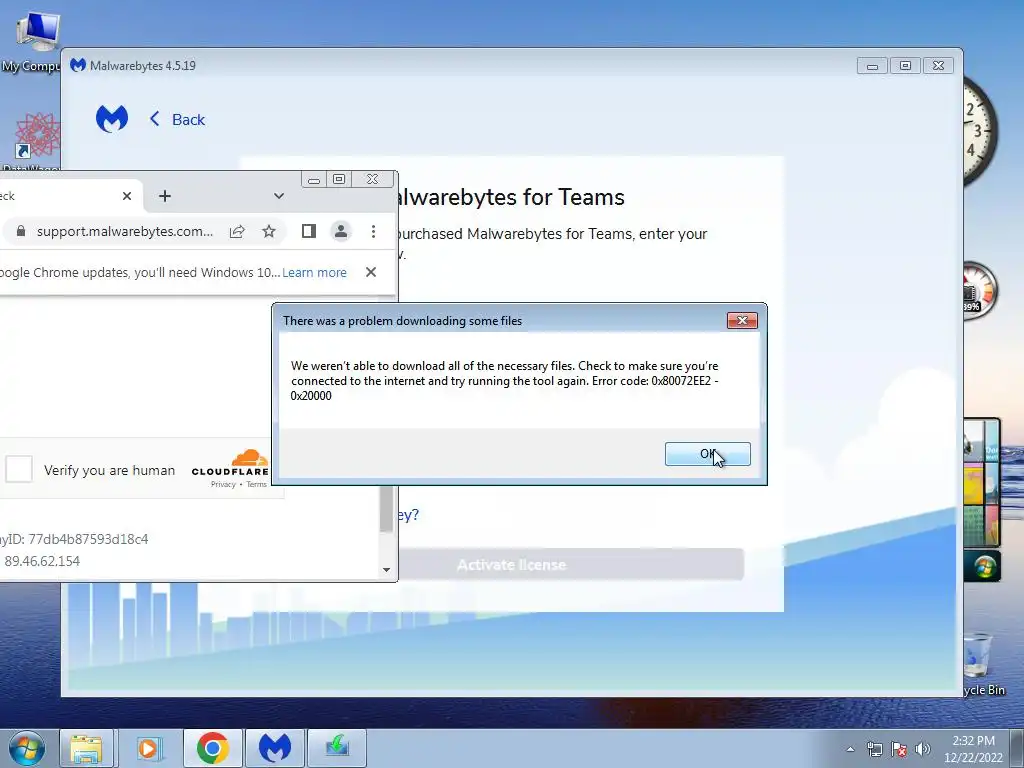Minimize the Chrome window
1024x768 pixels.
(x=314, y=179)
